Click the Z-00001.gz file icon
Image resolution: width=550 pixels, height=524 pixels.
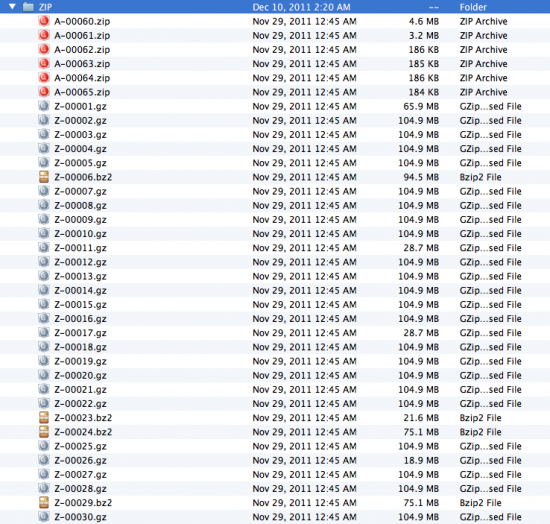44,106
